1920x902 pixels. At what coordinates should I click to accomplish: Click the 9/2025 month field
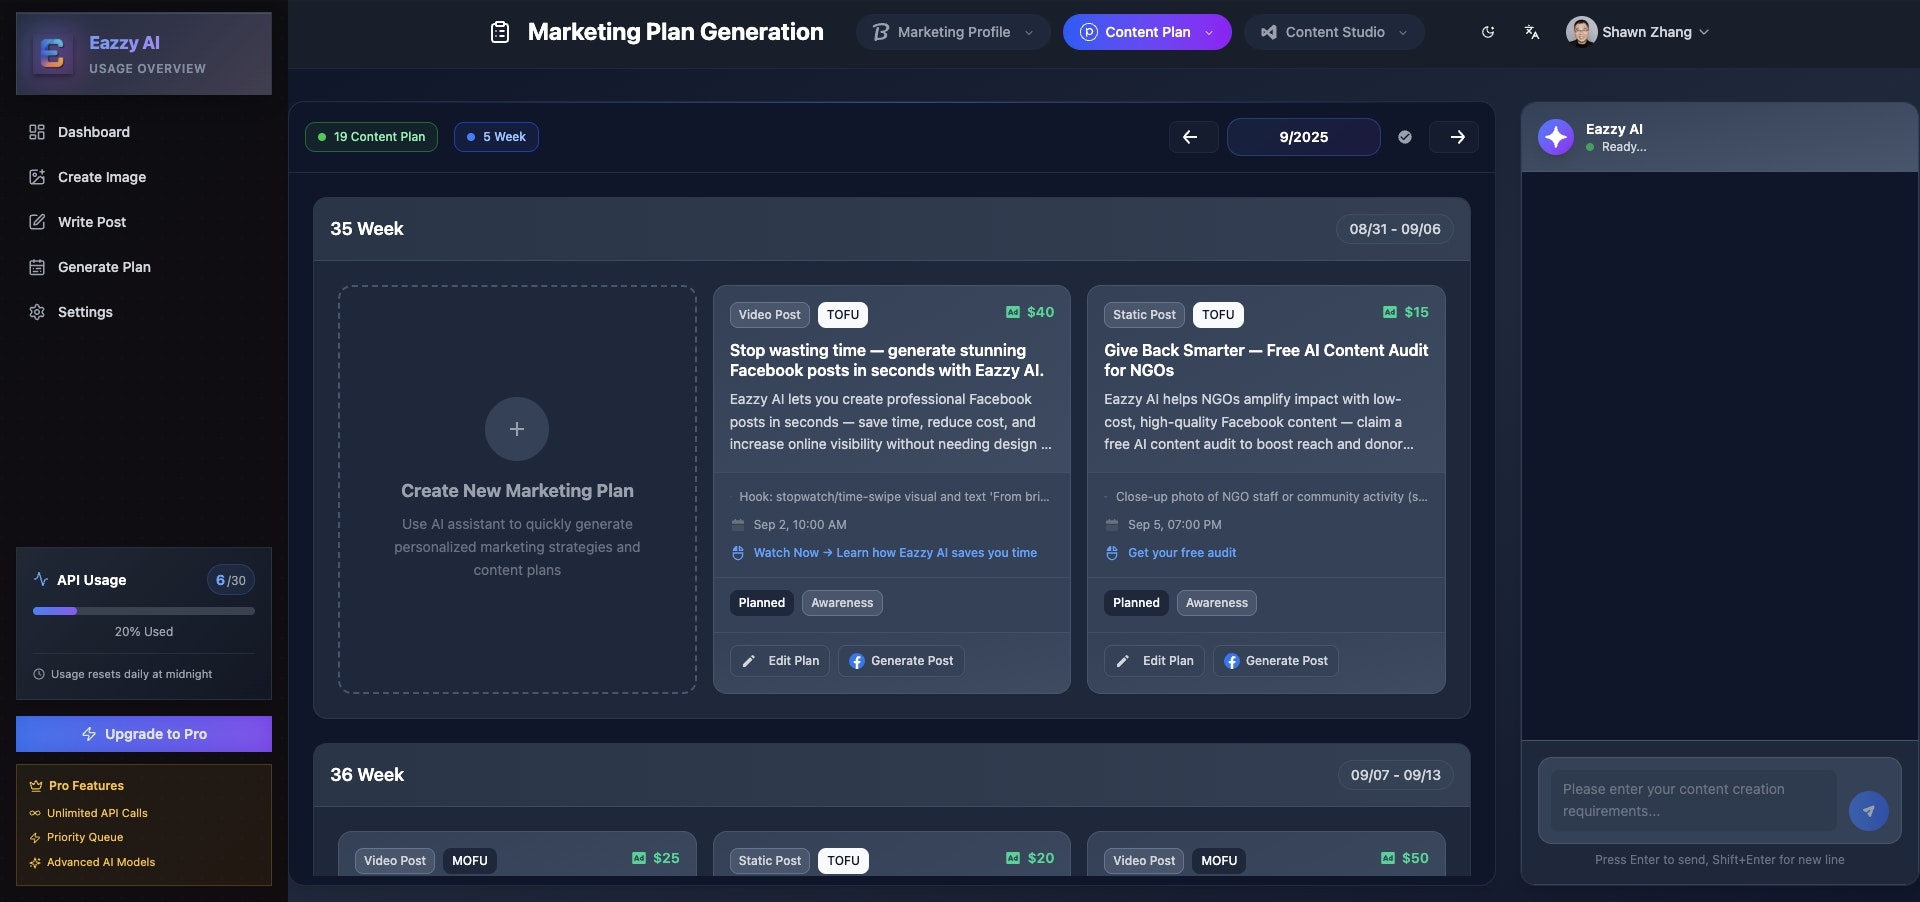point(1304,137)
